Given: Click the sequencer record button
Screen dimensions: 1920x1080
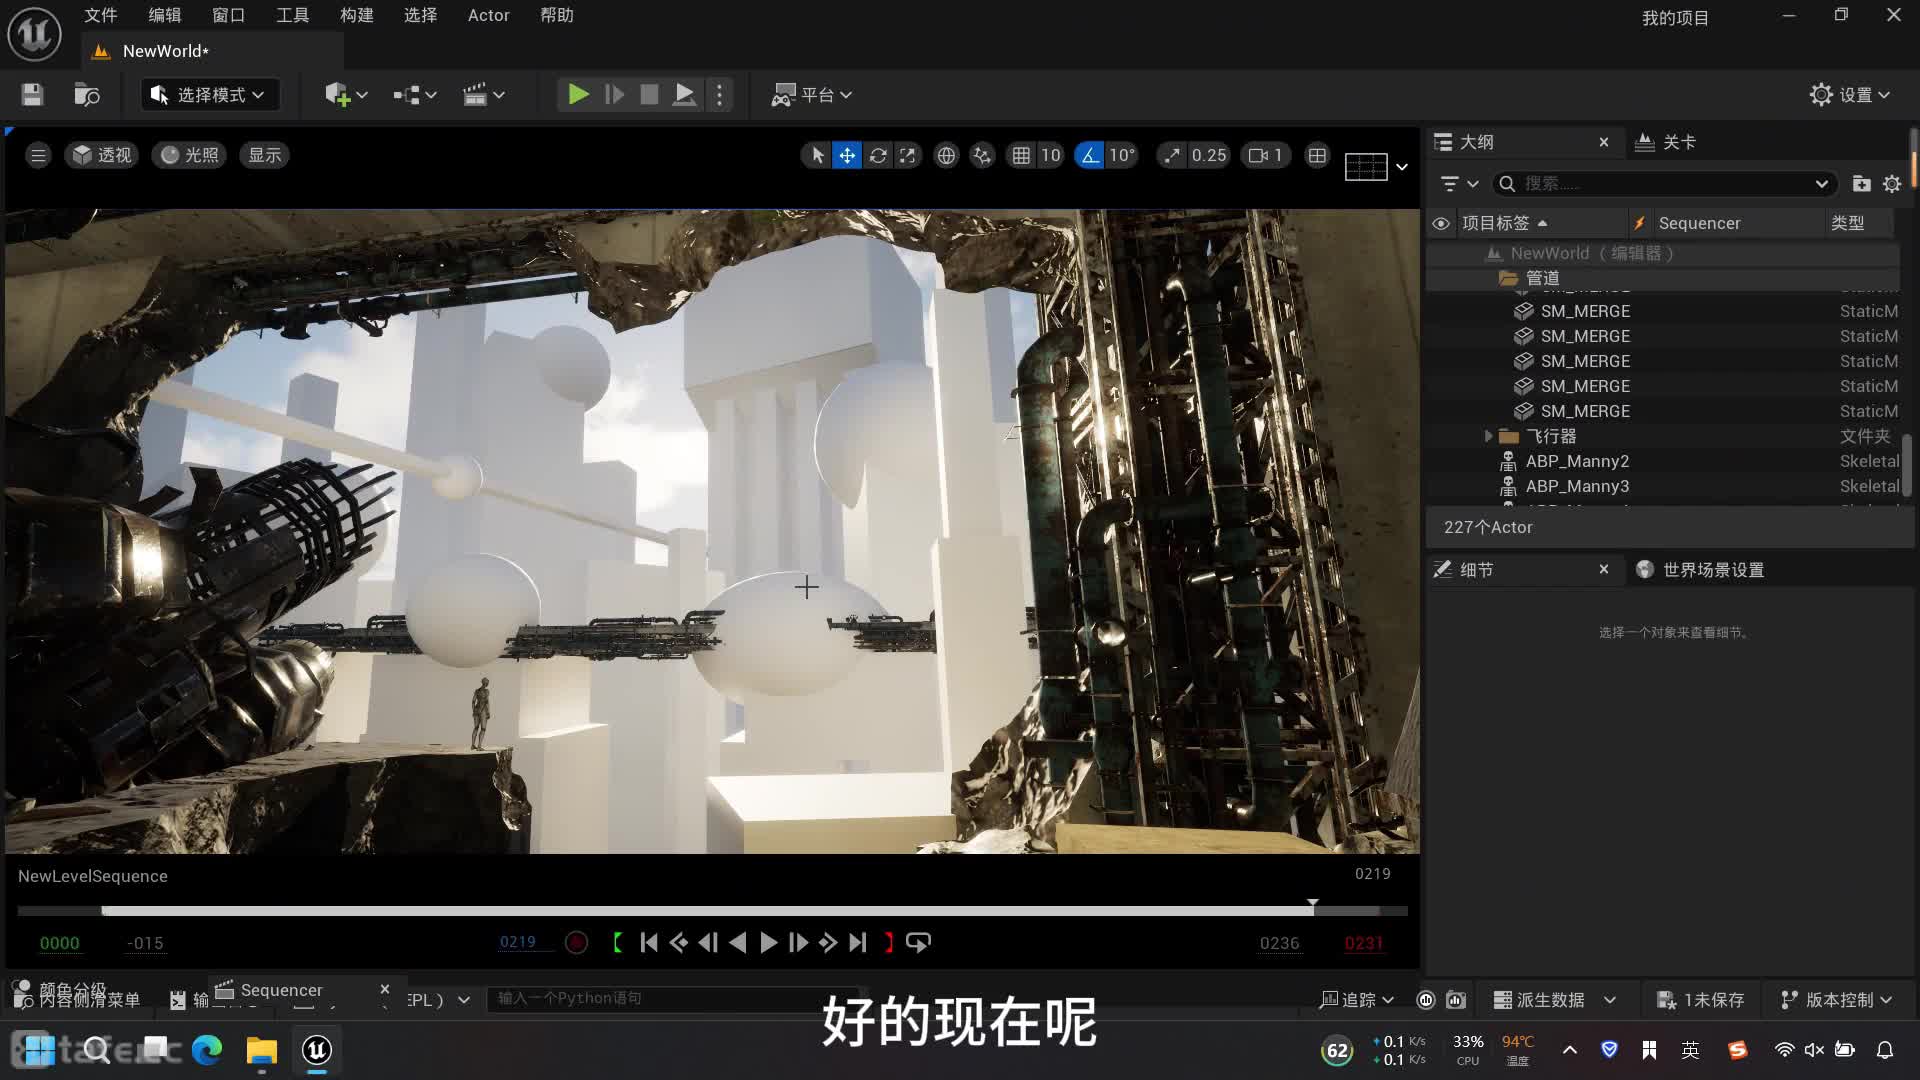Looking at the screenshot, I should pyautogui.click(x=576, y=943).
